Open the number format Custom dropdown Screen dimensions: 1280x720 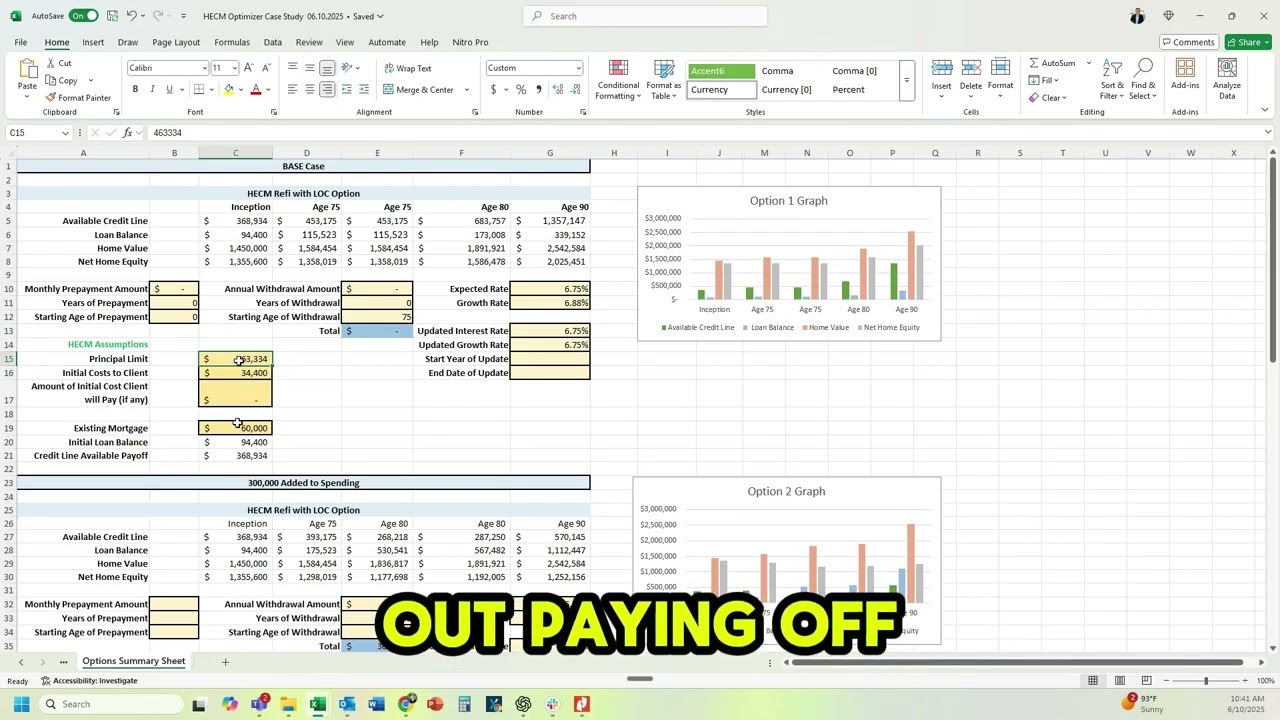tap(578, 68)
